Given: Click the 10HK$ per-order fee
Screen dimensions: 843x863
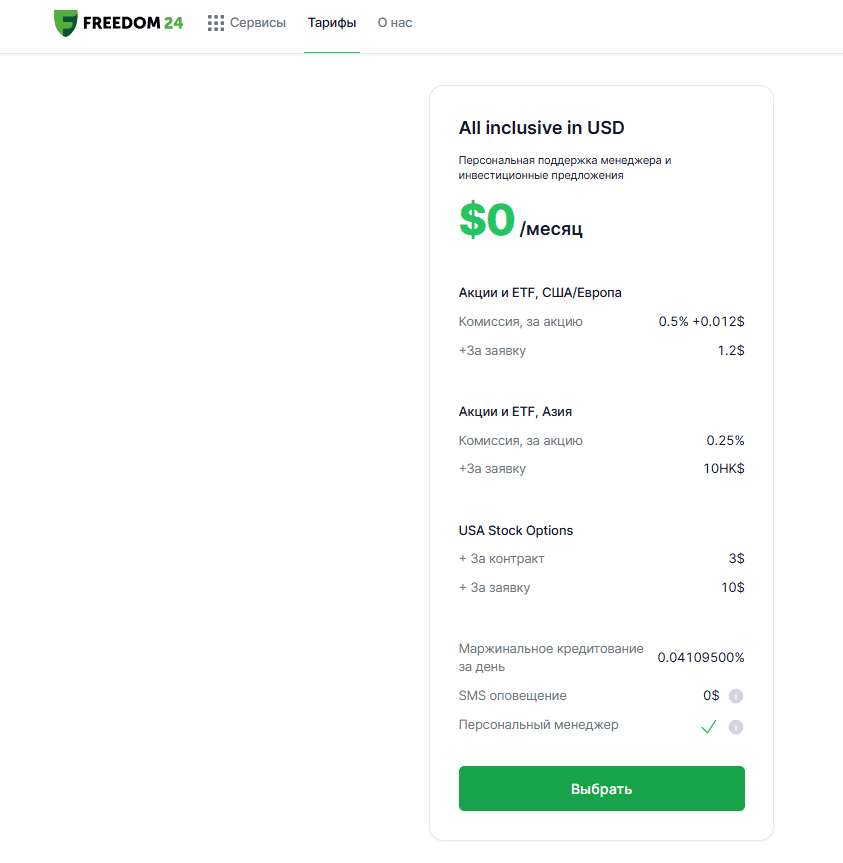Looking at the screenshot, I should 724,468.
